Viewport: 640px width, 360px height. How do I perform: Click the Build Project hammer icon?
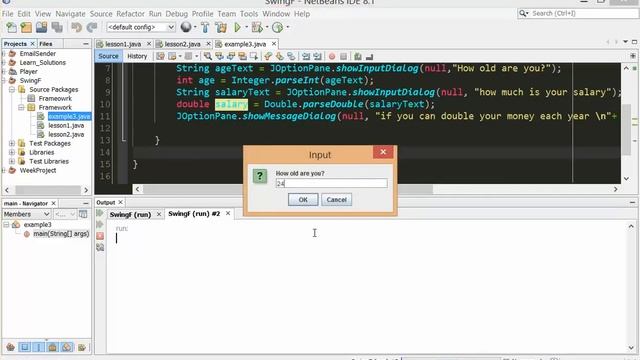[205, 27]
